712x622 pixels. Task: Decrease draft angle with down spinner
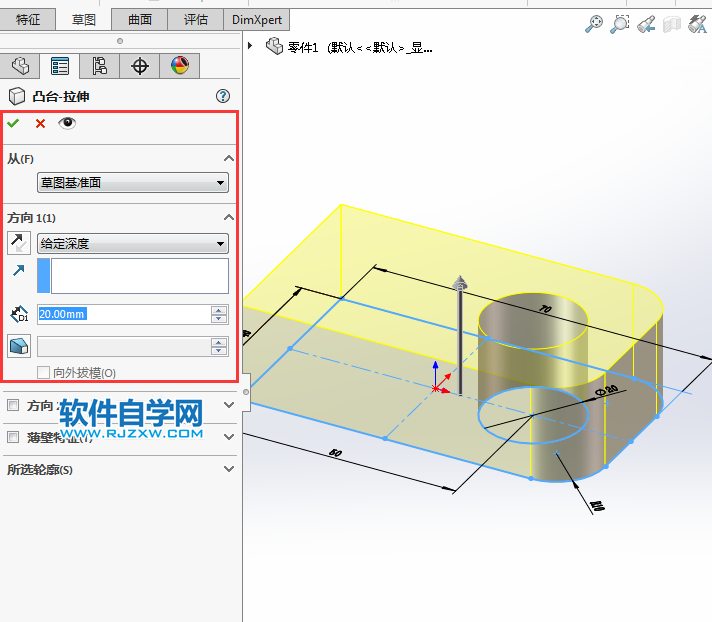219,351
